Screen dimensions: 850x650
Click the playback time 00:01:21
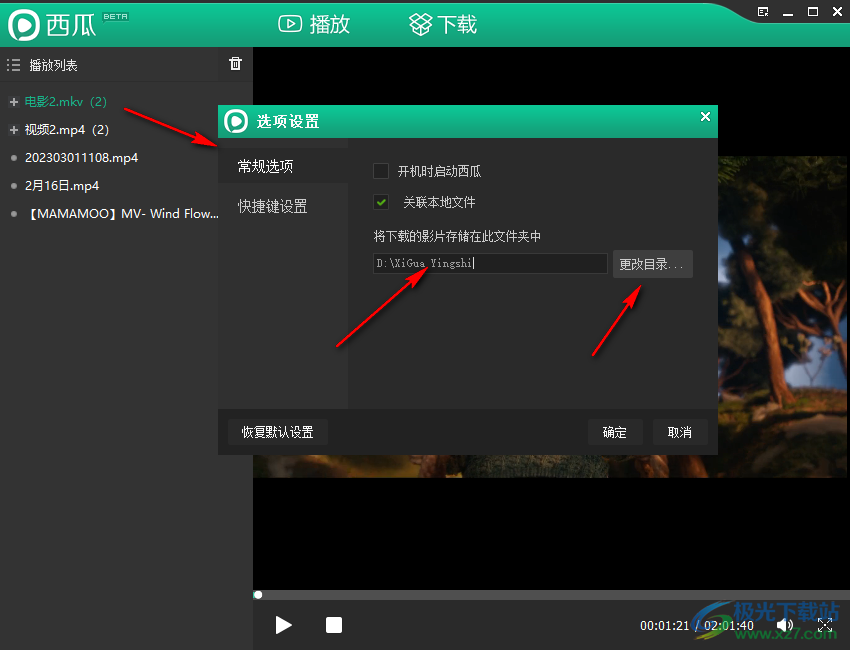[x=665, y=626]
